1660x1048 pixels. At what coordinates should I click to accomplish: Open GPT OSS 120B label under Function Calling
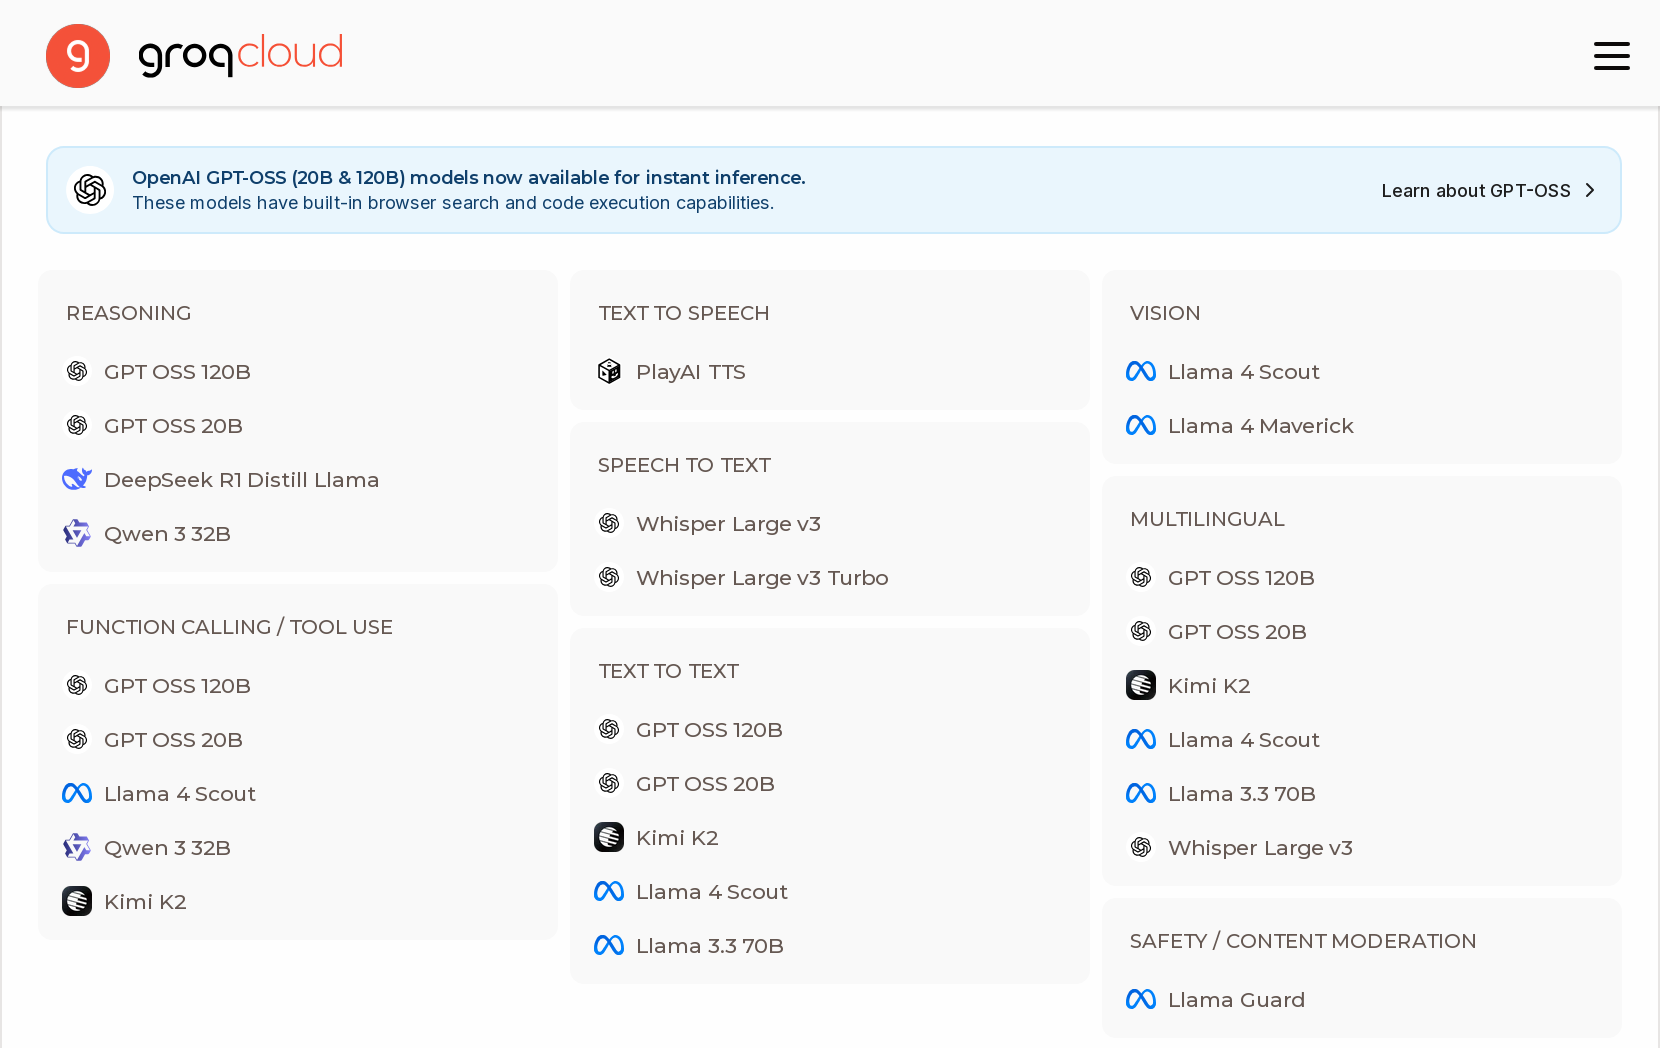(177, 686)
